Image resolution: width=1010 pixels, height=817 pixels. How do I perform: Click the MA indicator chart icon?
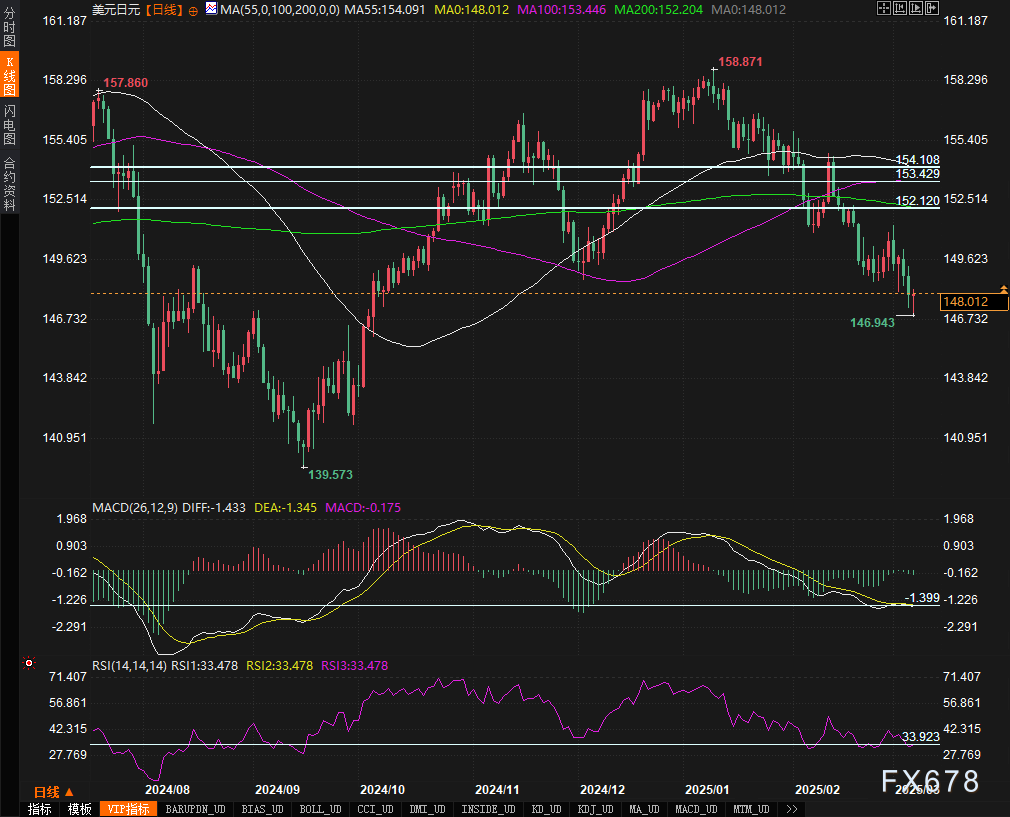210,9
